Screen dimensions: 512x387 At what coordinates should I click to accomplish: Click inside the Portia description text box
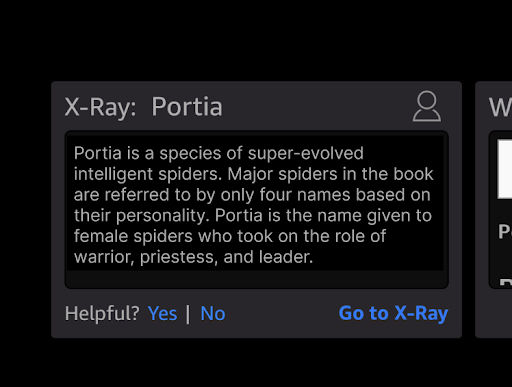pyautogui.click(x=256, y=209)
